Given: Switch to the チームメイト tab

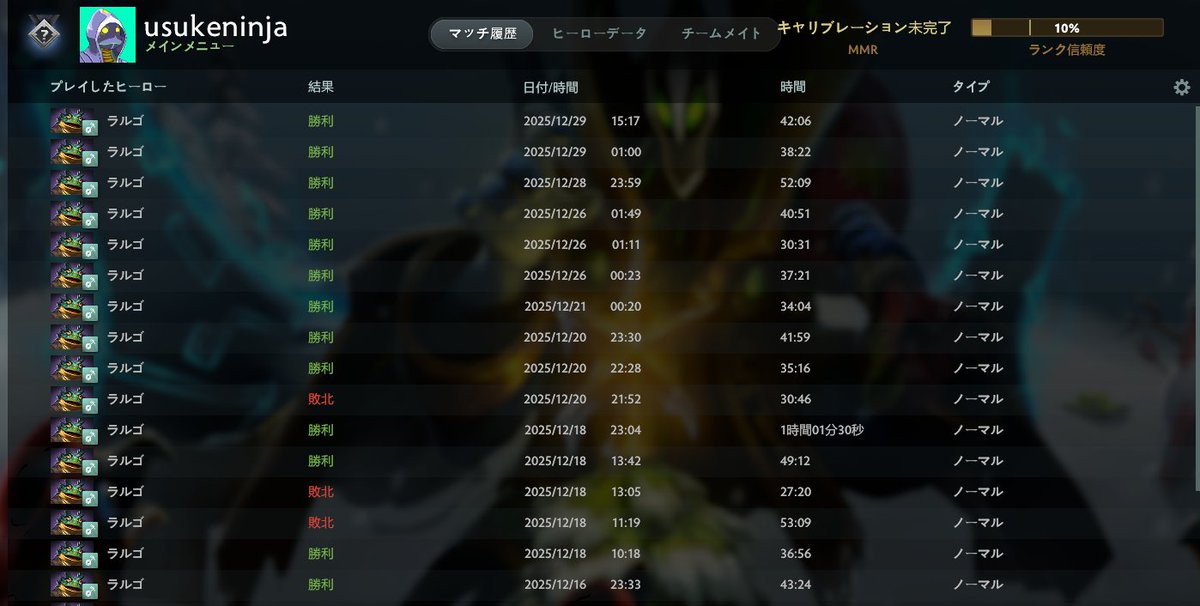Looking at the screenshot, I should (721, 34).
